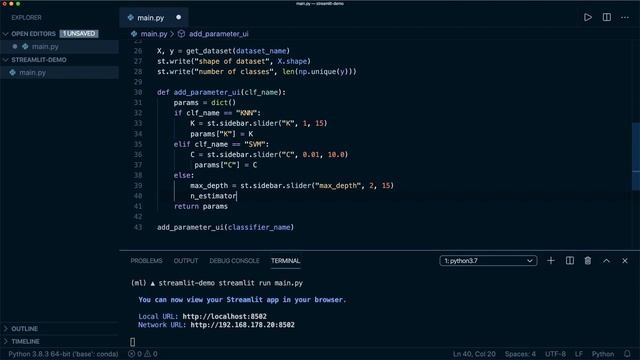Open Network URL http://192.168.178.20:8502 link
Viewport: 640px width, 360px height.
(242, 325)
